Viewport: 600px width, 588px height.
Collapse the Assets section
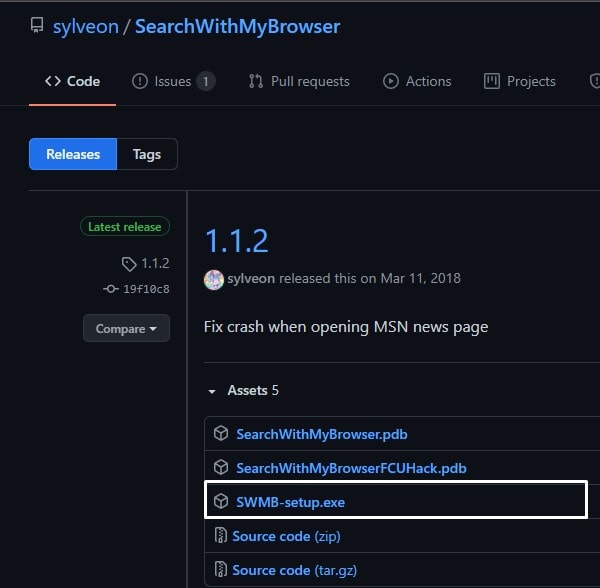coord(243,391)
